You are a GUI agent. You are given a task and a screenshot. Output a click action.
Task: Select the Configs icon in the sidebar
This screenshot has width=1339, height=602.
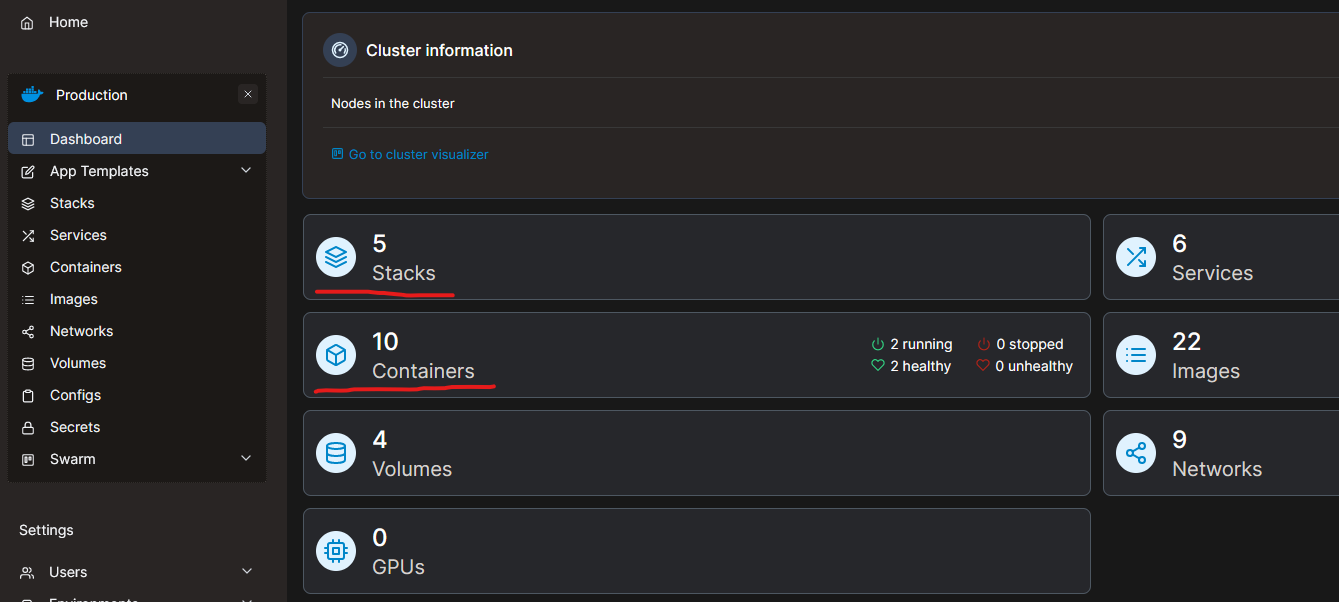pyautogui.click(x=30, y=395)
